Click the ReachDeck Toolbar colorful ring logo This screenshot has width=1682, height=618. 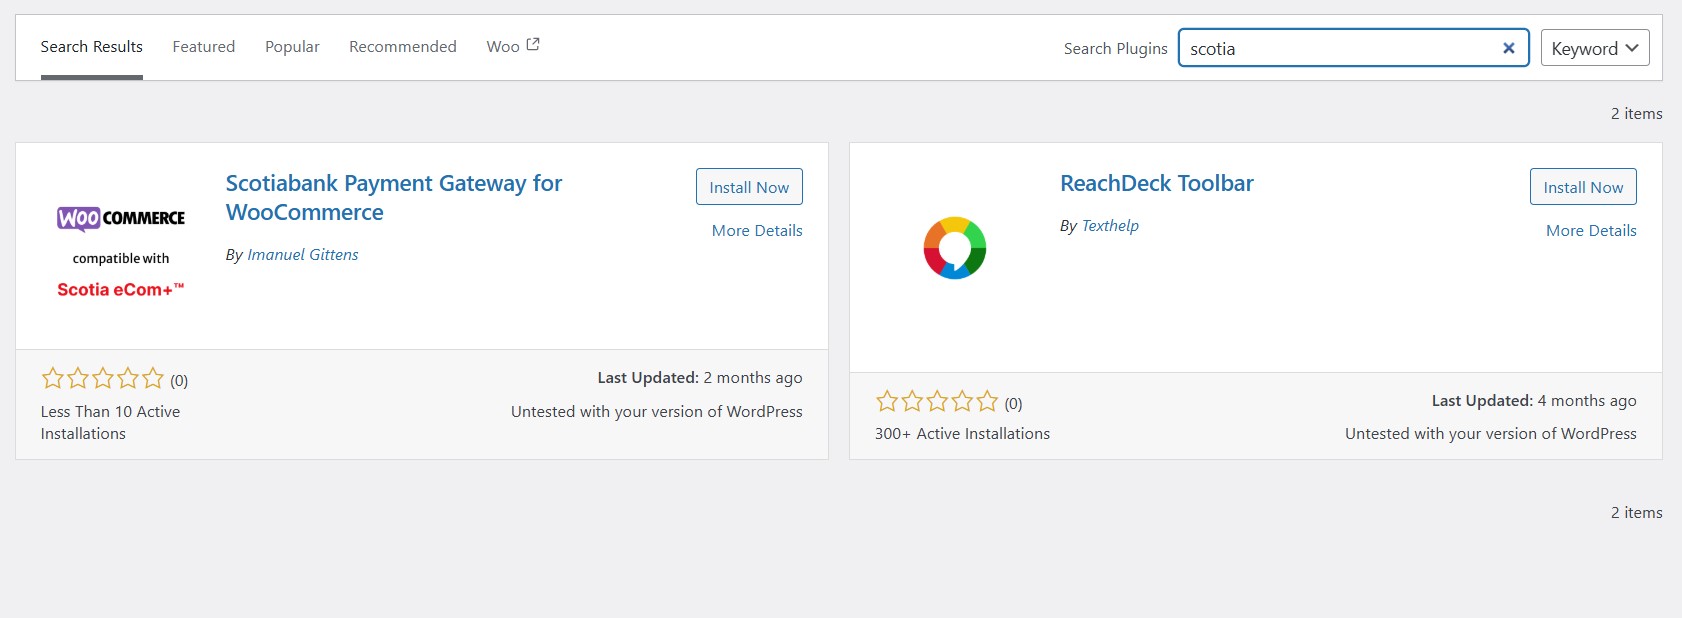(955, 248)
